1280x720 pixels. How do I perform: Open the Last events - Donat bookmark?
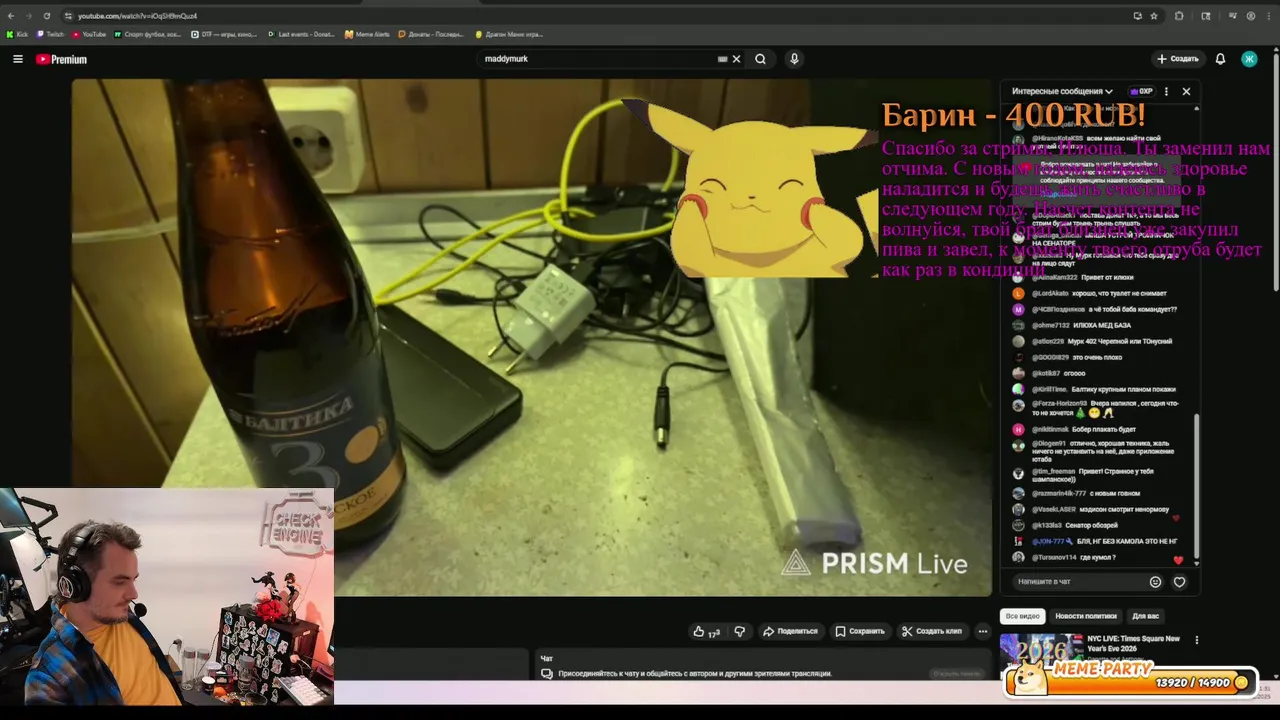(301, 34)
